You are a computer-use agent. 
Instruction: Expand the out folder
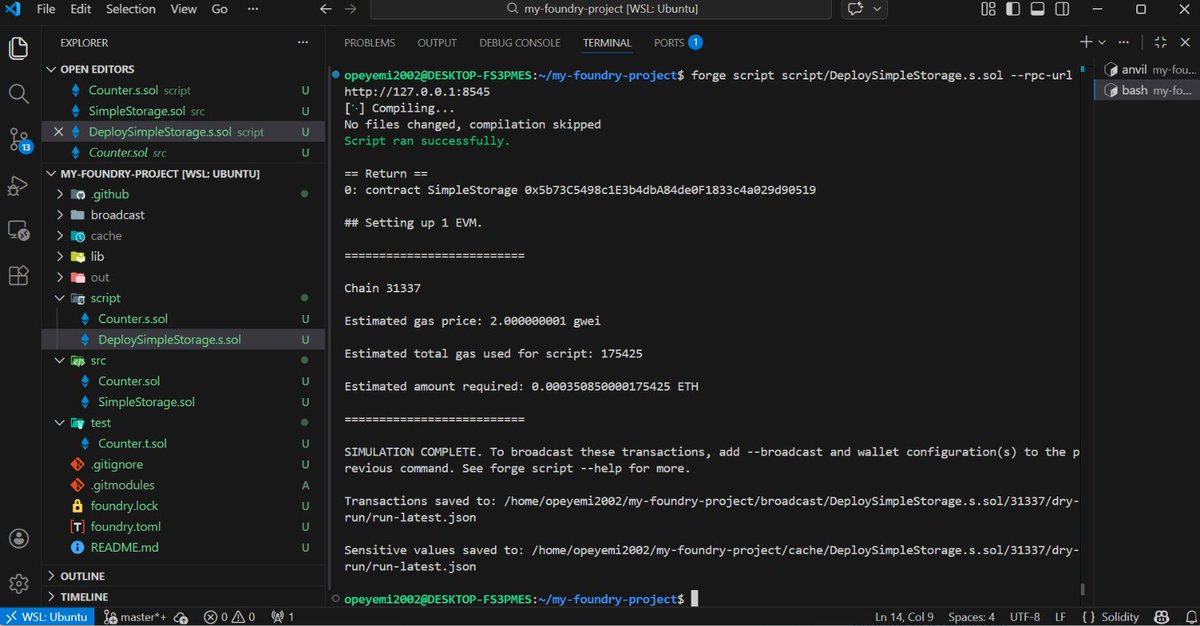click(184, 277)
